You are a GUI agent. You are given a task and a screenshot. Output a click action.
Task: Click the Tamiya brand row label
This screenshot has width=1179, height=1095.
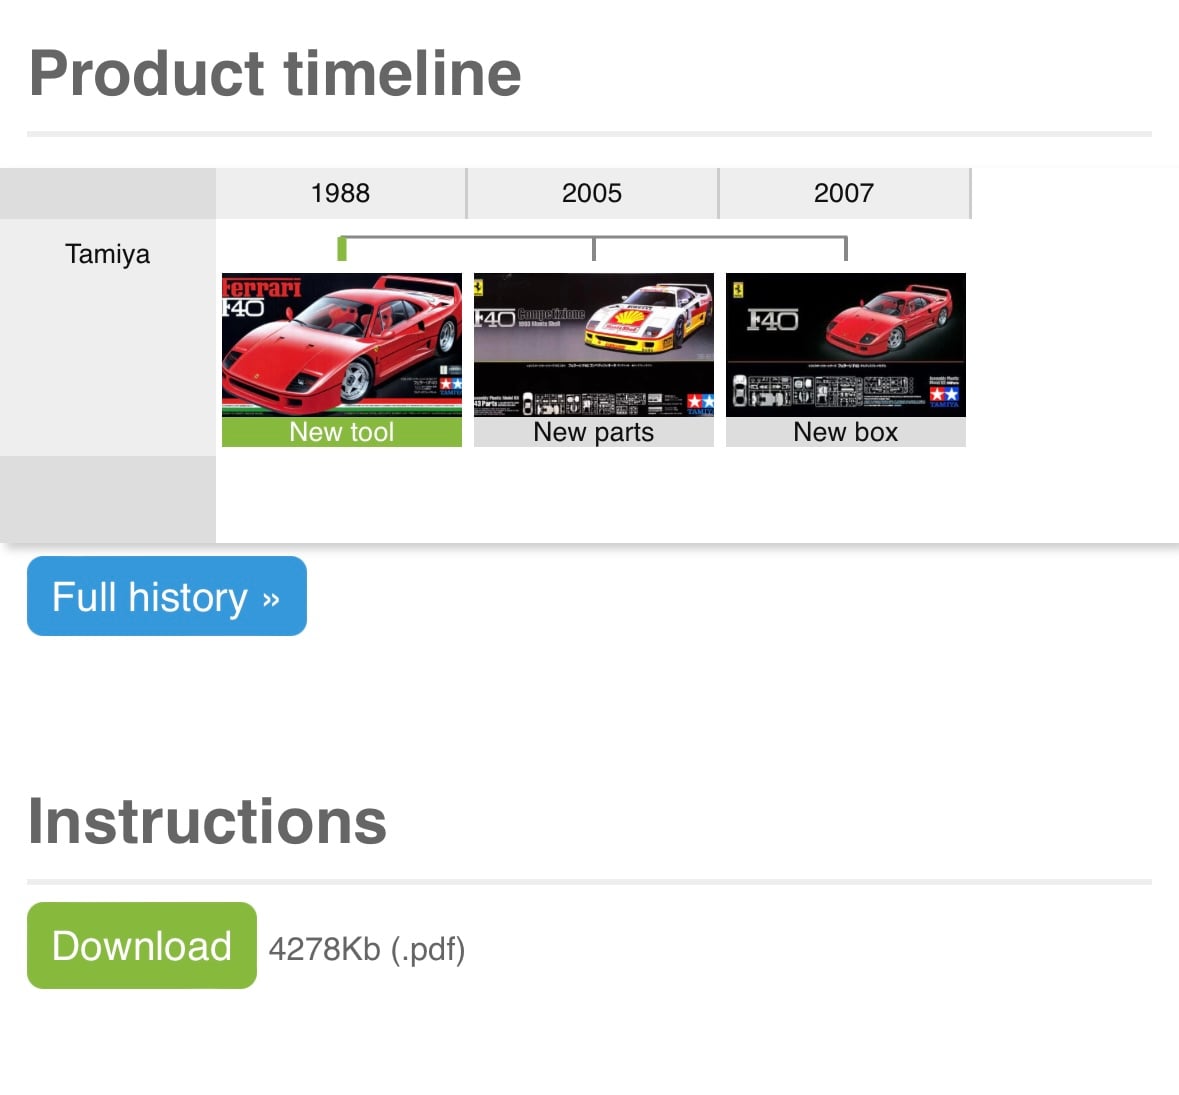pyautogui.click(x=108, y=254)
